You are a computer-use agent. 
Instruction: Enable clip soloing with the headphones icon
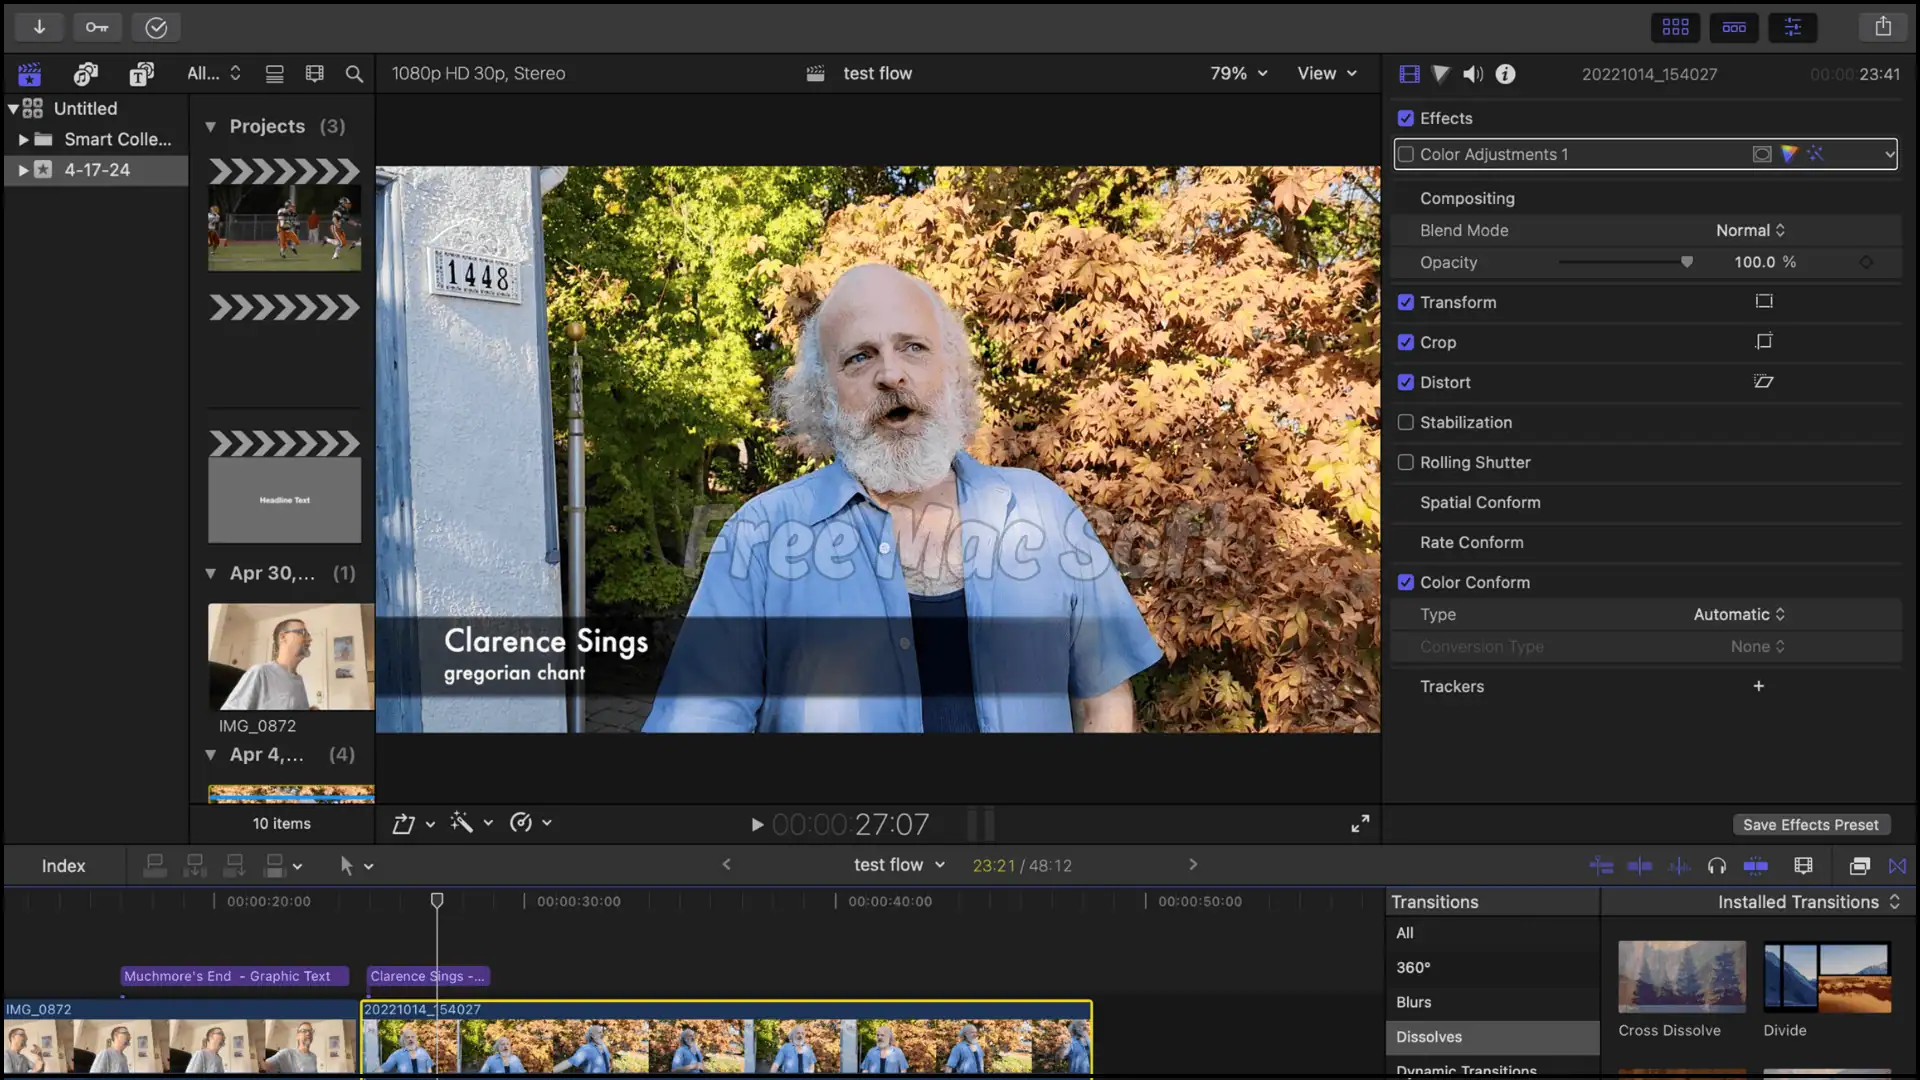(x=1718, y=866)
